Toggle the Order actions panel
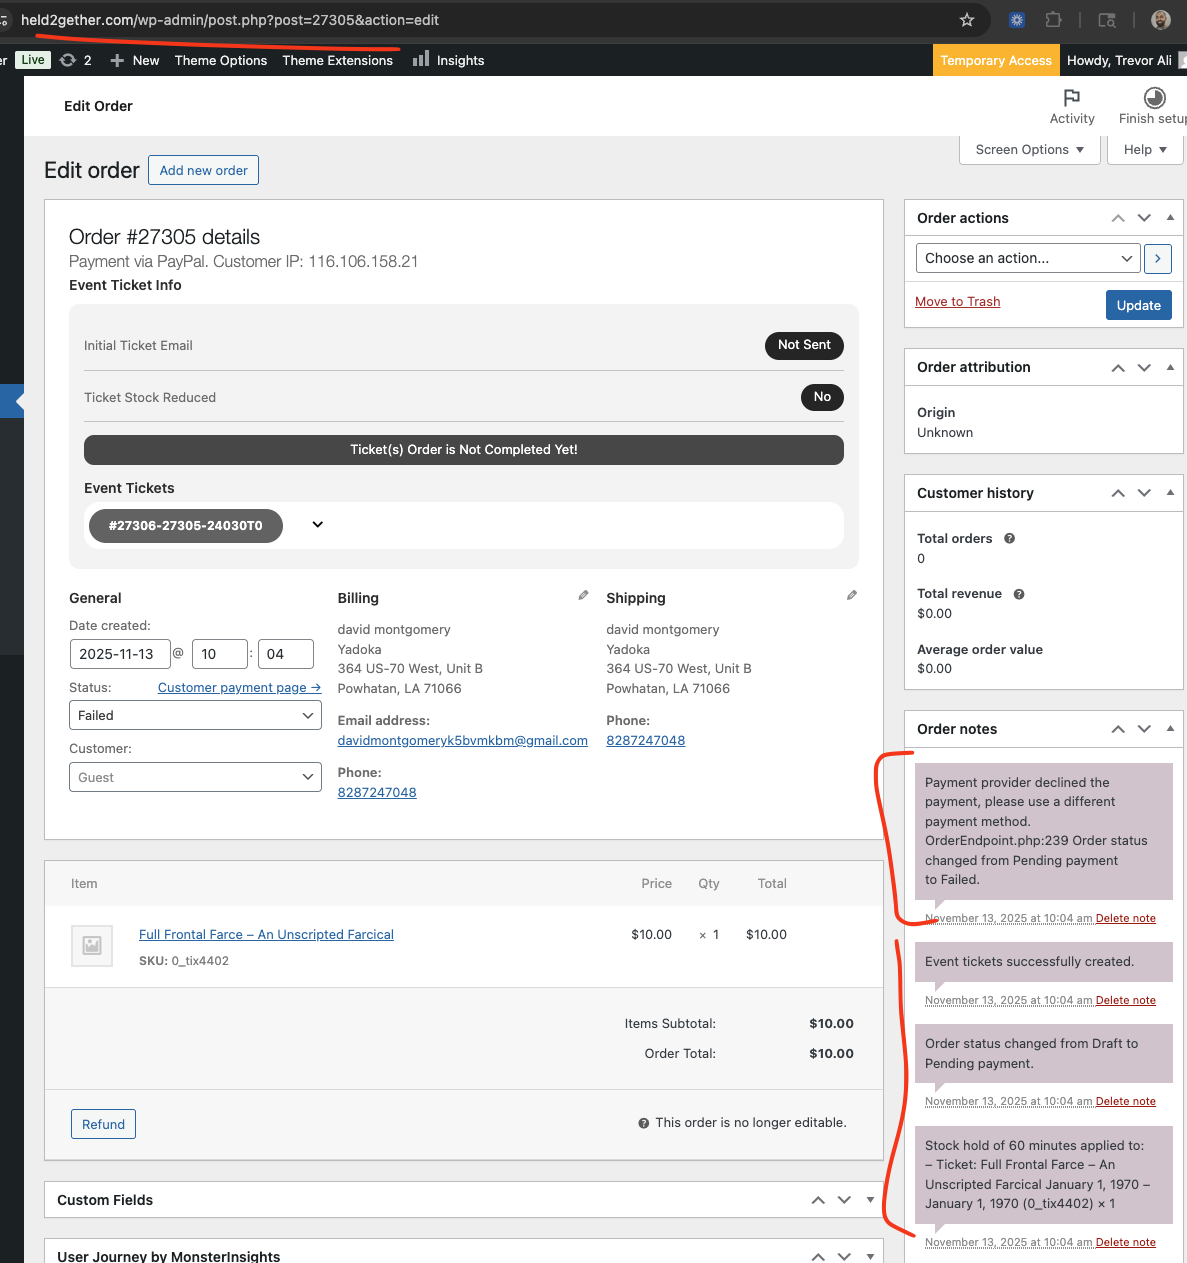1187x1263 pixels. click(1170, 218)
